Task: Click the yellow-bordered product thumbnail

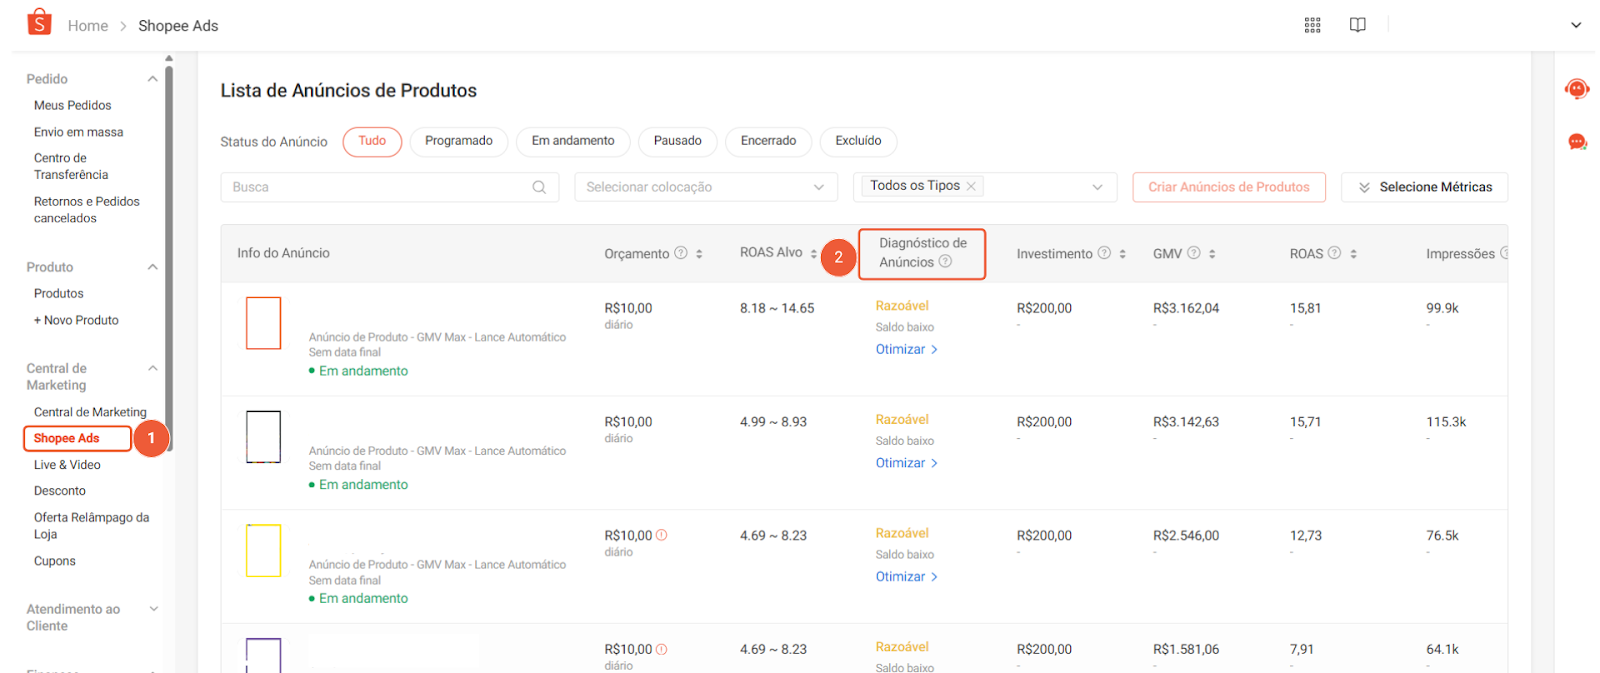Action: click(264, 551)
